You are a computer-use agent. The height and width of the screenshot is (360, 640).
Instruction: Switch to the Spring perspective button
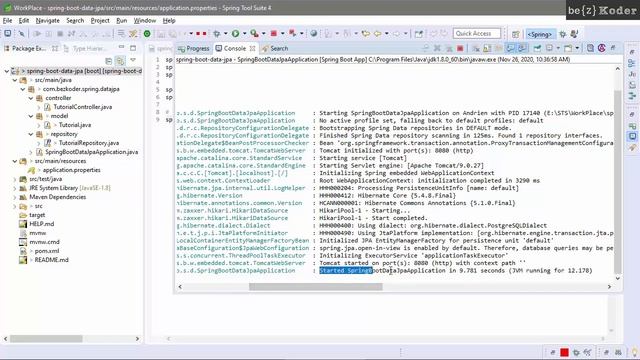tap(540, 34)
